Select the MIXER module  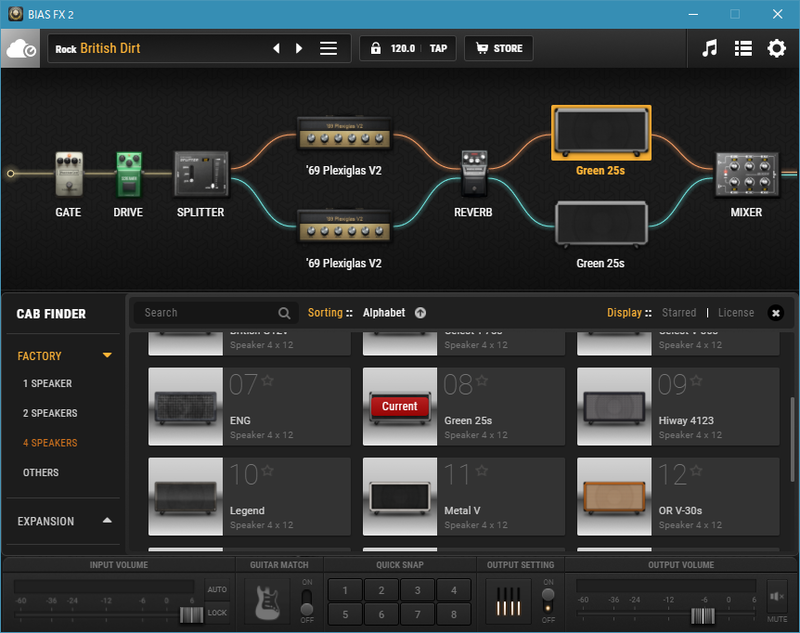coord(747,174)
